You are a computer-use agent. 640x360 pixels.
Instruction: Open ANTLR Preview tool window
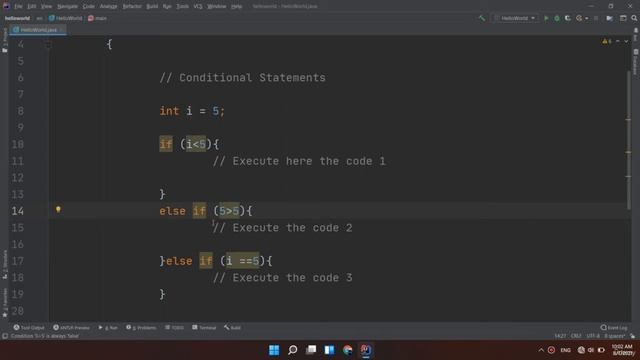71,328
